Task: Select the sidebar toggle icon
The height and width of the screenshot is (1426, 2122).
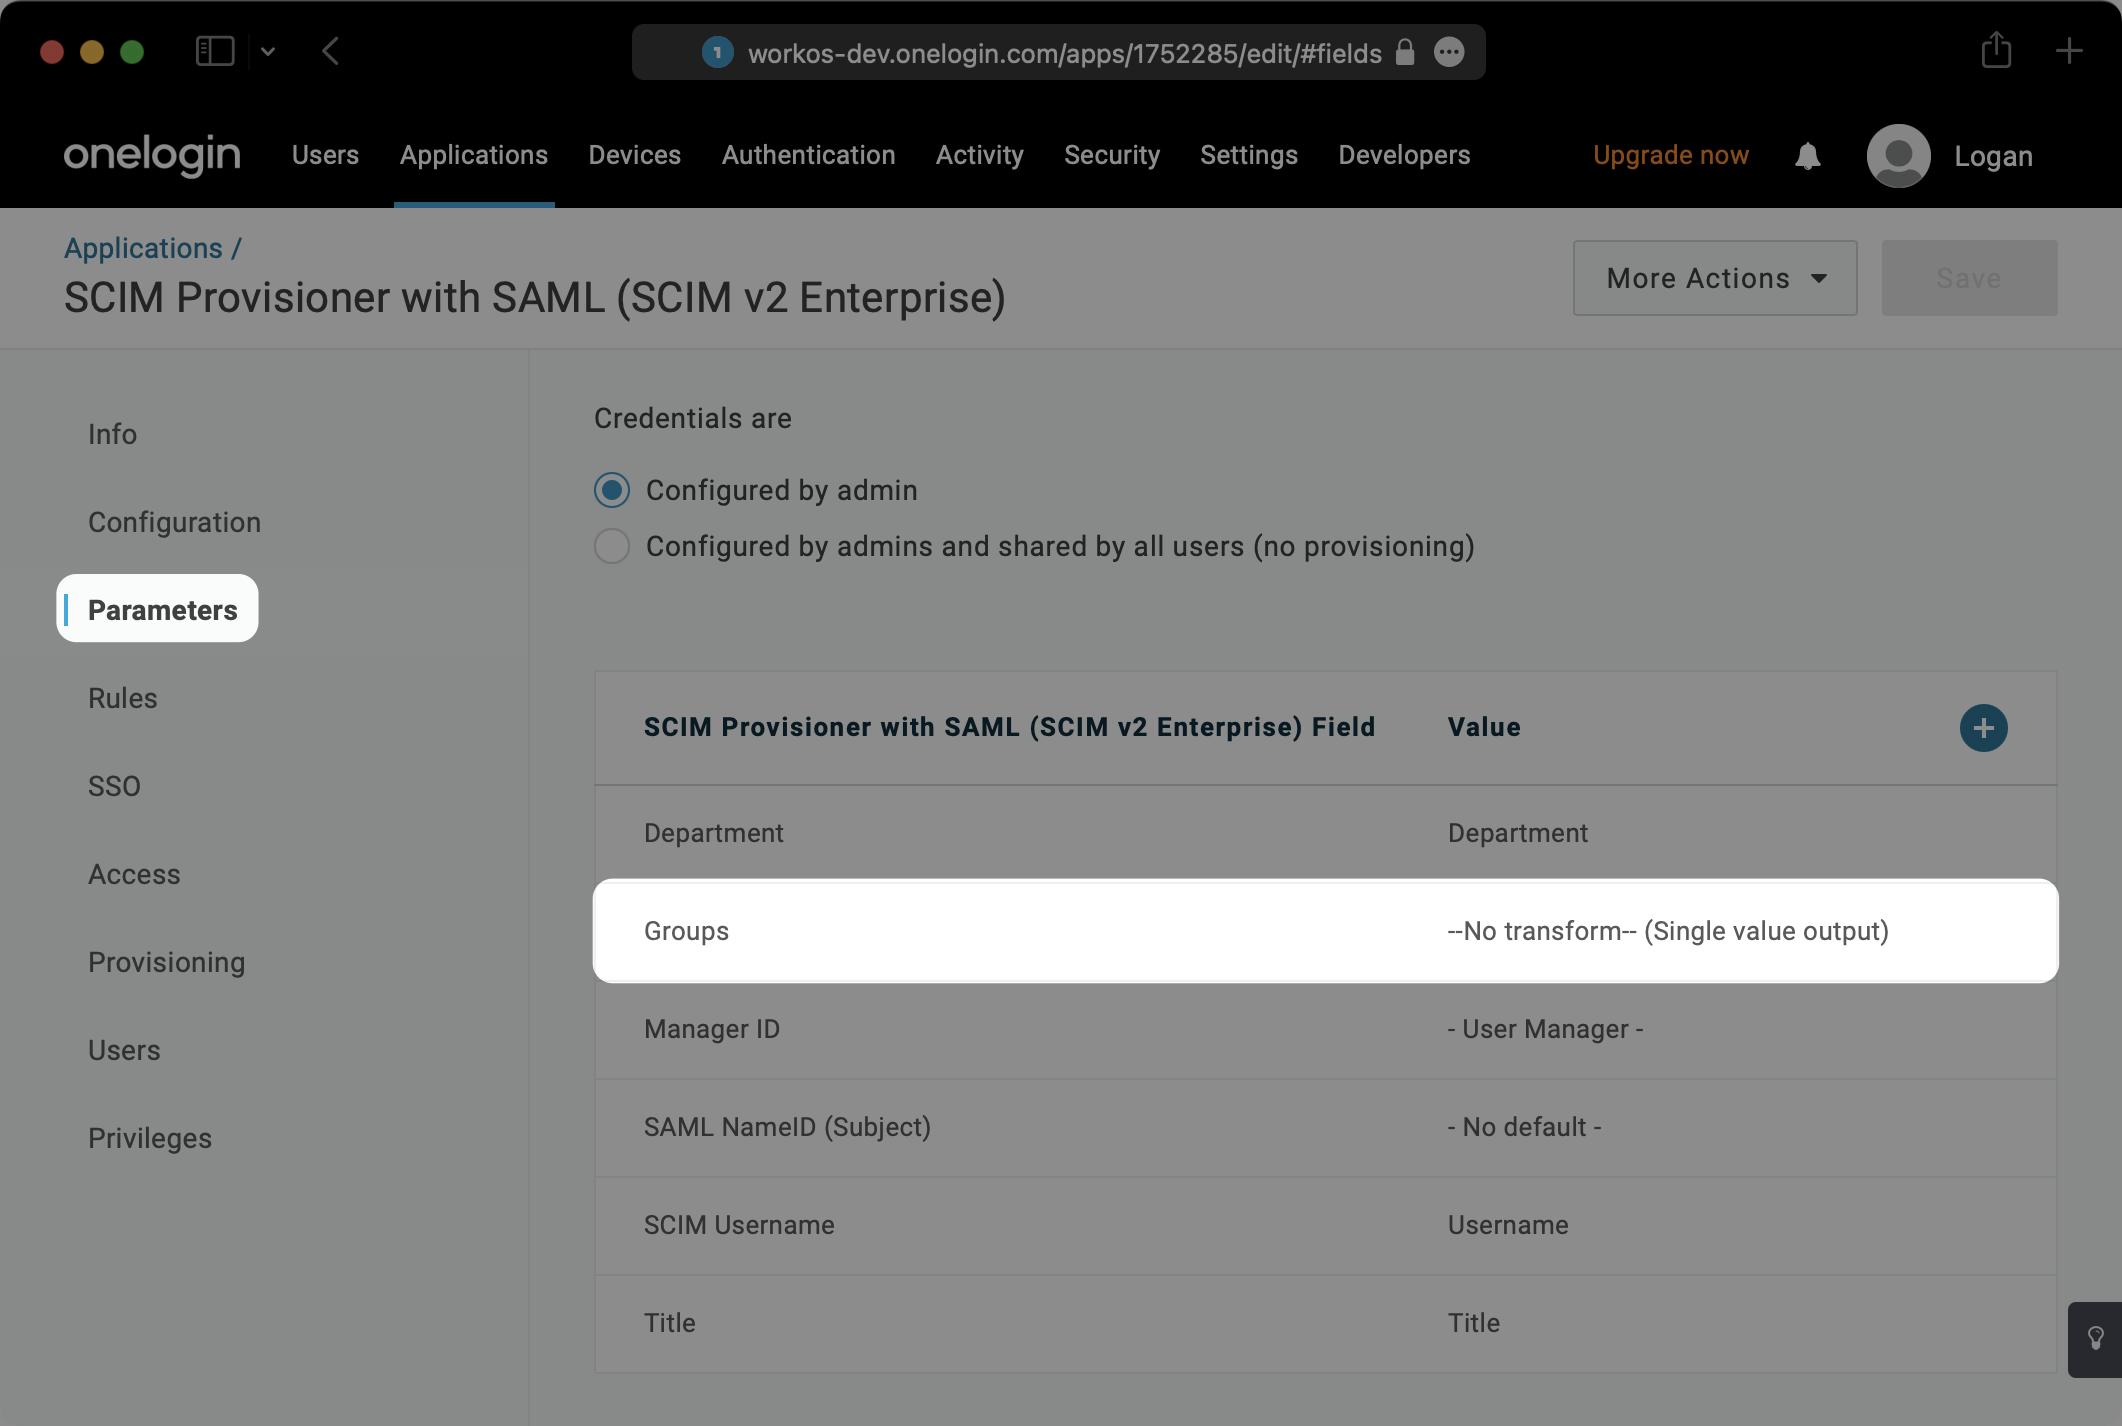Action: [x=215, y=49]
